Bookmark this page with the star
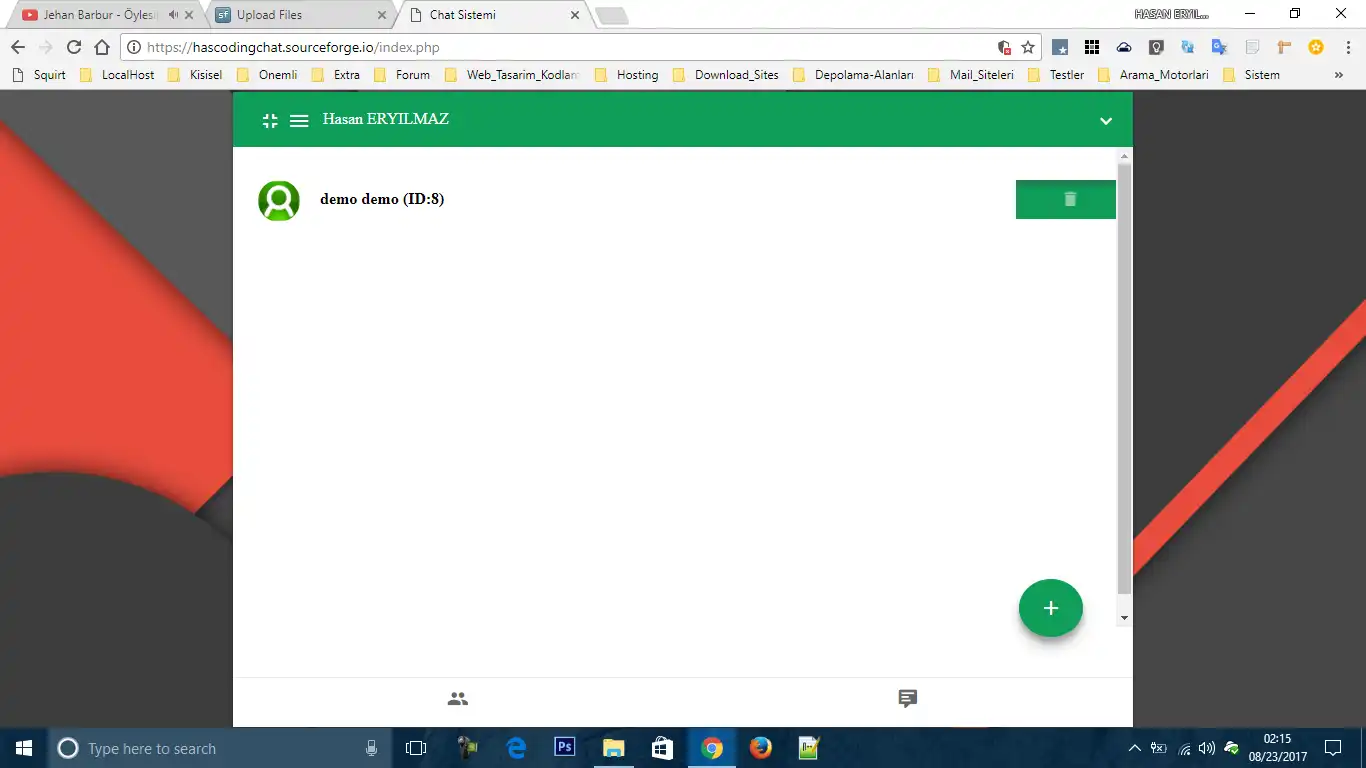Screen dimensions: 1366x768 pyautogui.click(x=1028, y=47)
